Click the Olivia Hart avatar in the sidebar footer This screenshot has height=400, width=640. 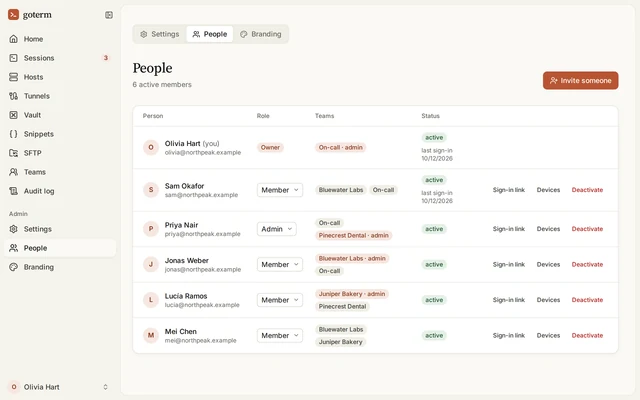(x=14, y=387)
